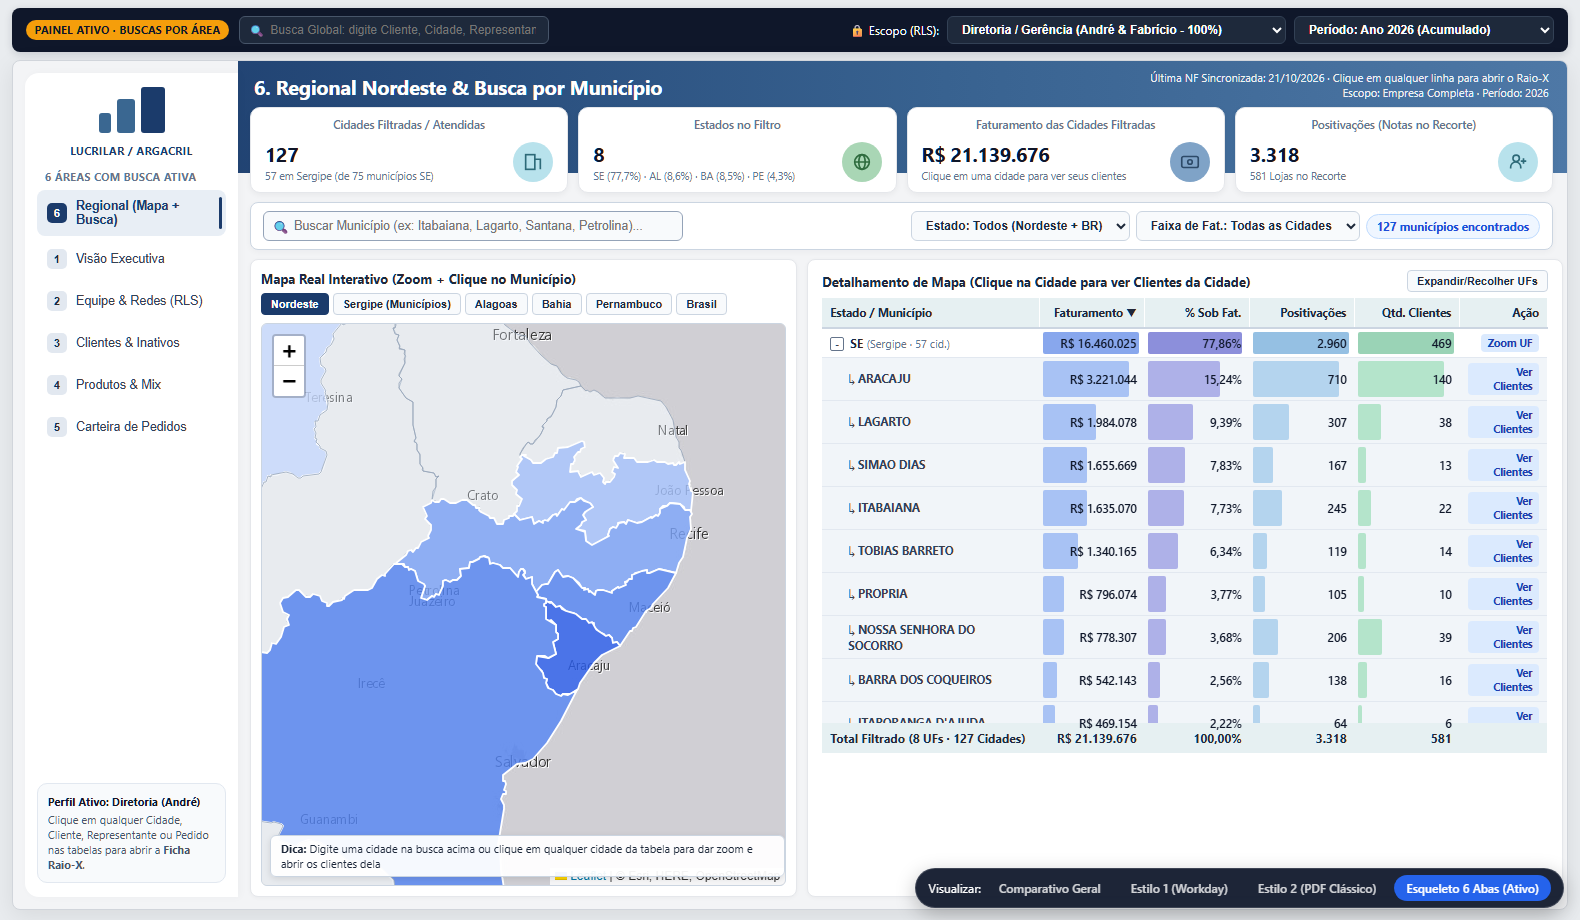Zoom in the map with the plus button
This screenshot has width=1580, height=920.
pos(289,351)
